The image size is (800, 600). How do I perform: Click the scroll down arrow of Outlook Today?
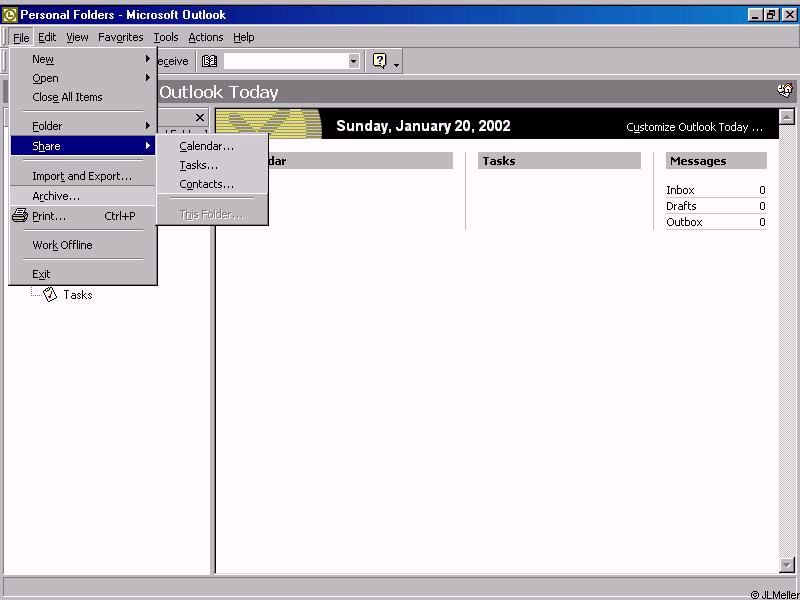(x=787, y=564)
